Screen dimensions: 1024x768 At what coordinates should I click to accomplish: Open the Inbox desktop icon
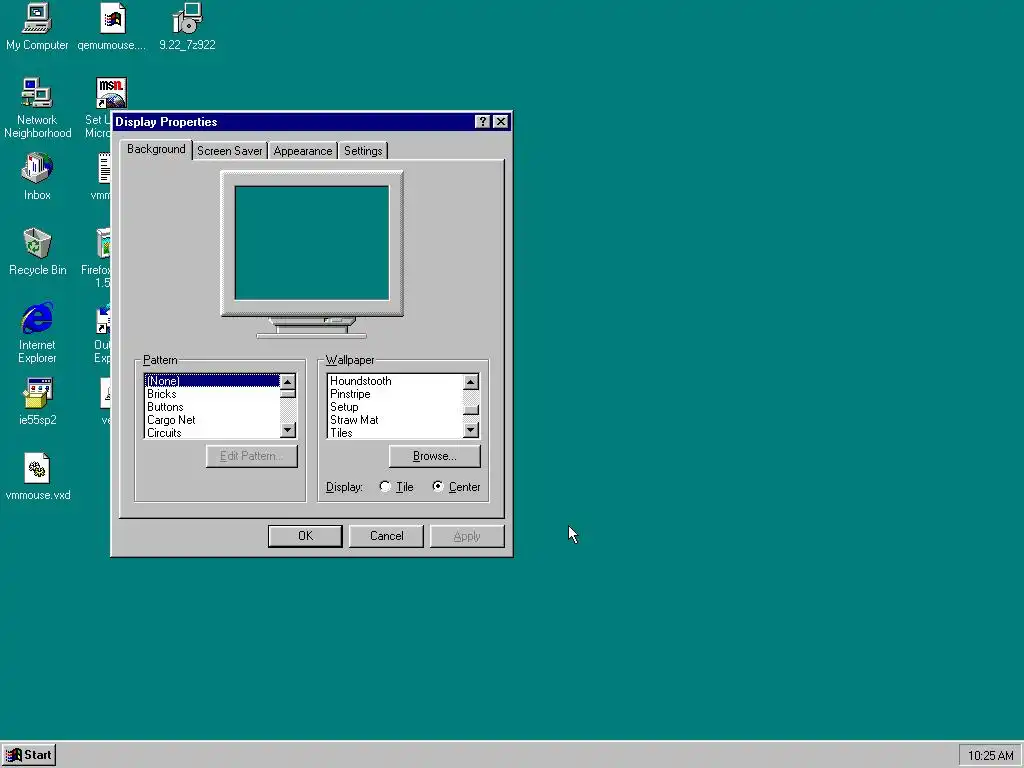click(37, 176)
